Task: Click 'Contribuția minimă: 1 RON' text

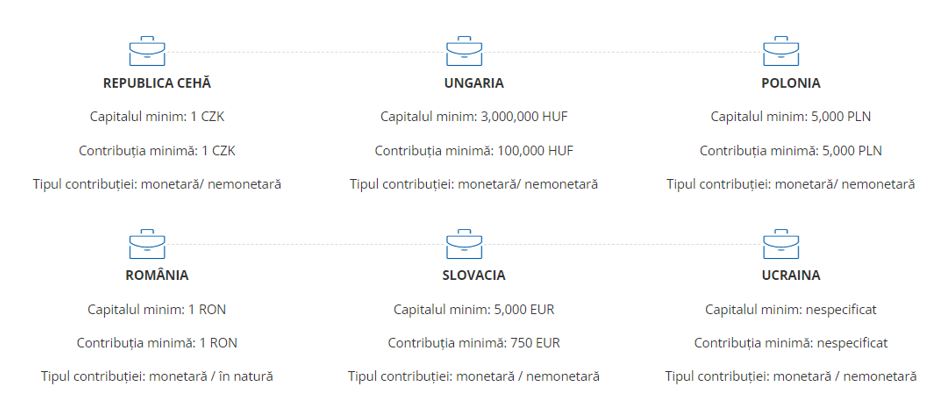Action: click(x=157, y=343)
